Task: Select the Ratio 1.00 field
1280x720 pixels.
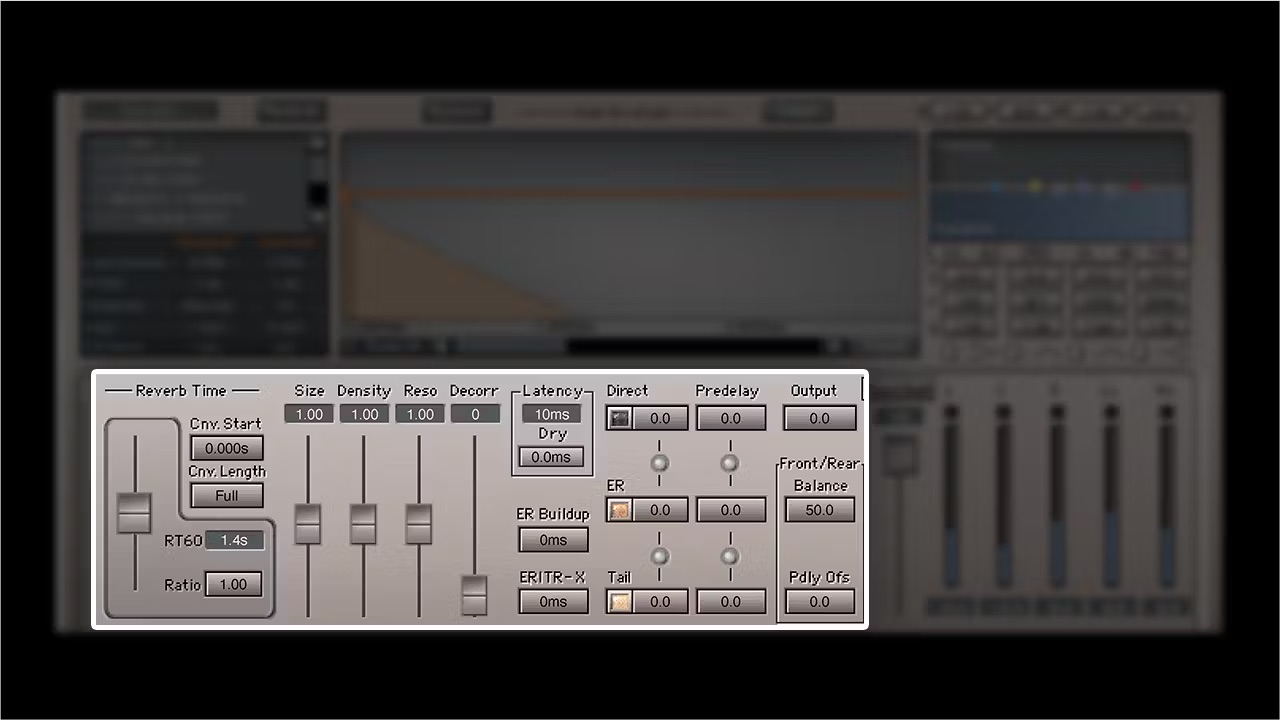Action: pos(233,584)
